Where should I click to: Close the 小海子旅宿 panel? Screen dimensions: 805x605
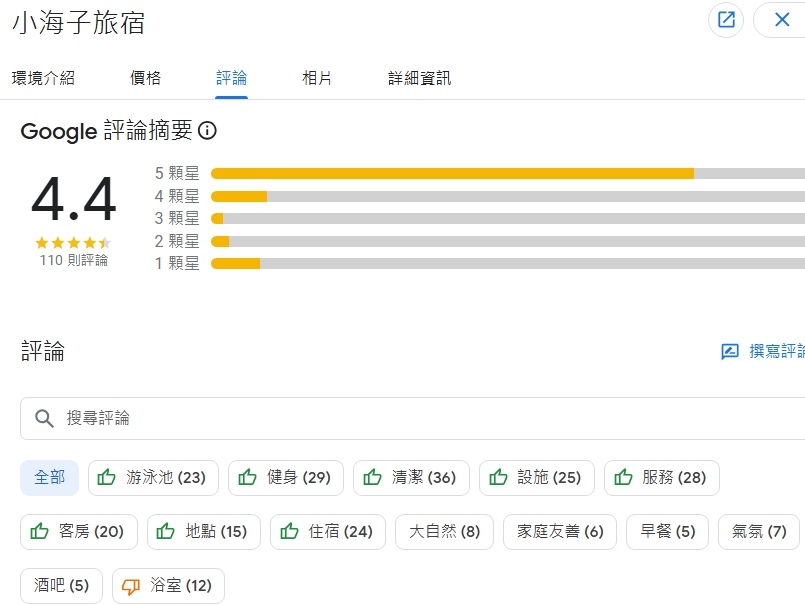(x=782, y=20)
